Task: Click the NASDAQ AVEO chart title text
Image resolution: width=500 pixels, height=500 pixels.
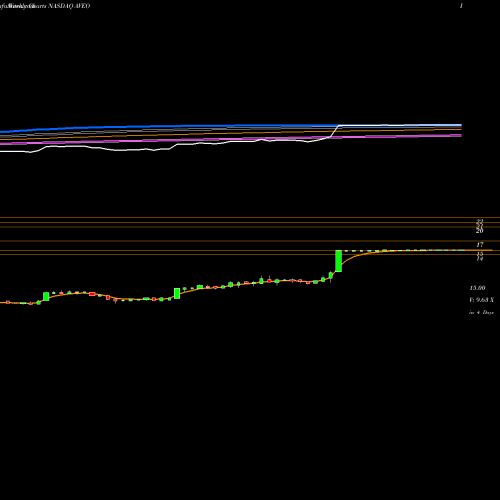Action: point(69,6)
